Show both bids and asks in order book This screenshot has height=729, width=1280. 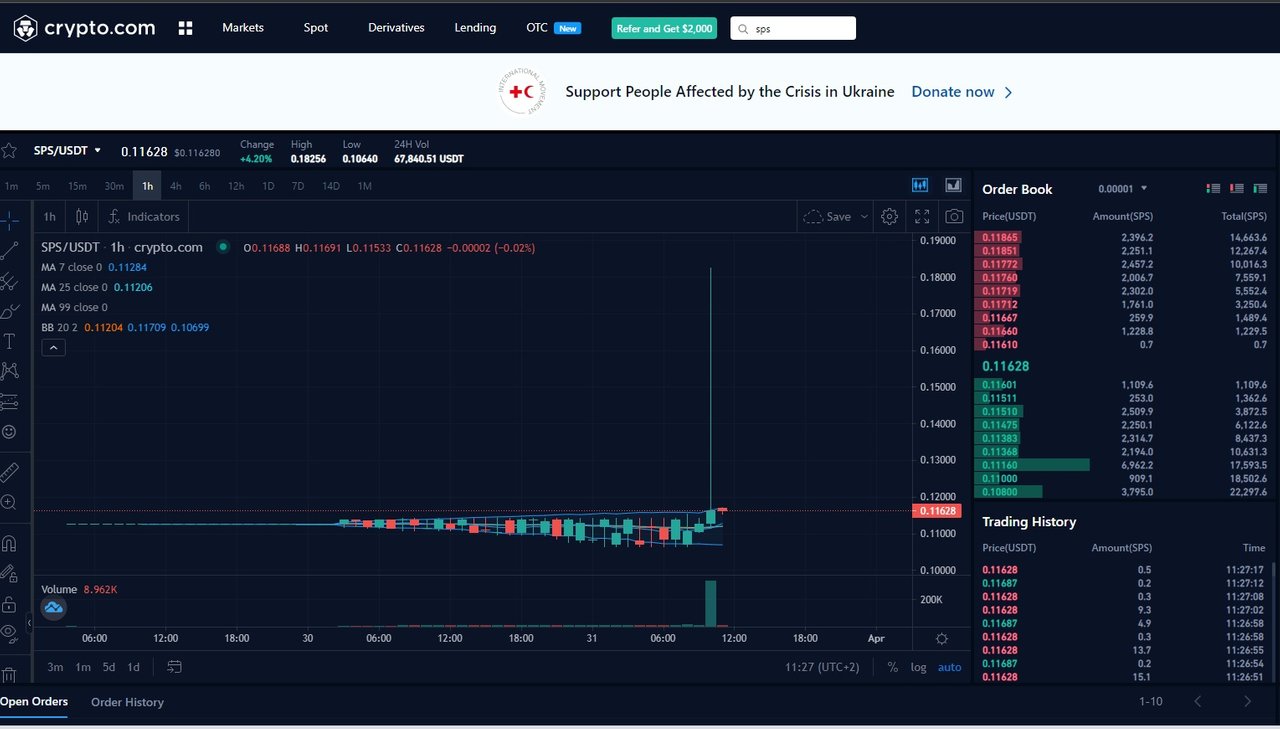[1213, 188]
